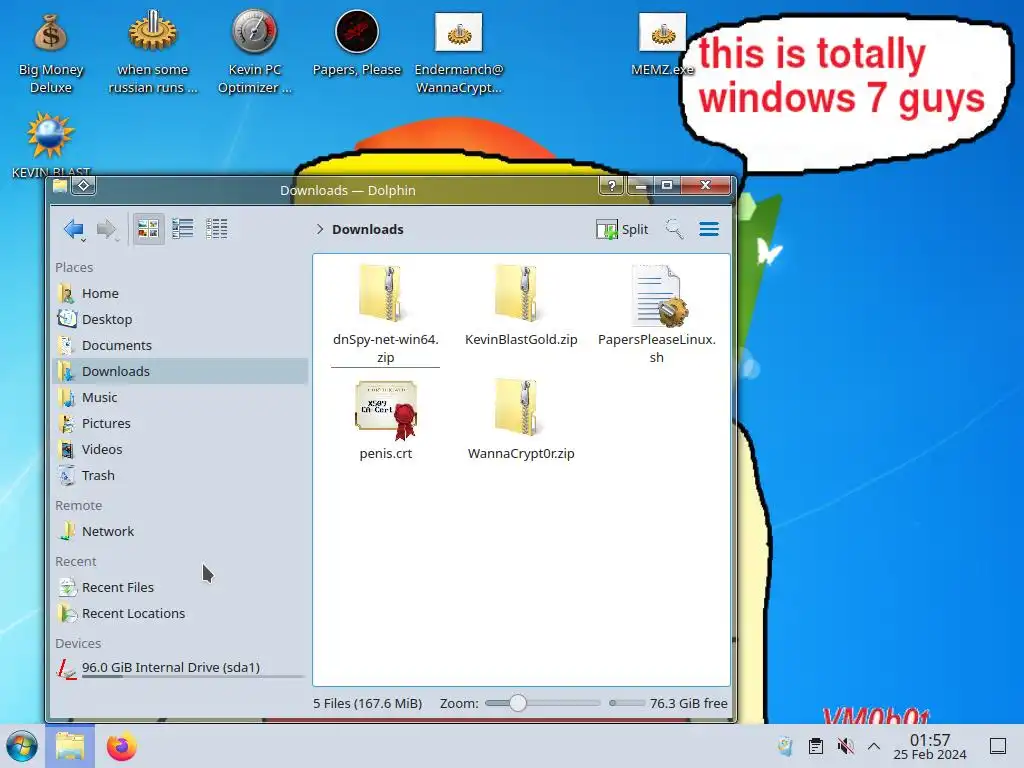Click the muted volume tray icon
Image resolution: width=1024 pixels, height=768 pixels.
846,746
